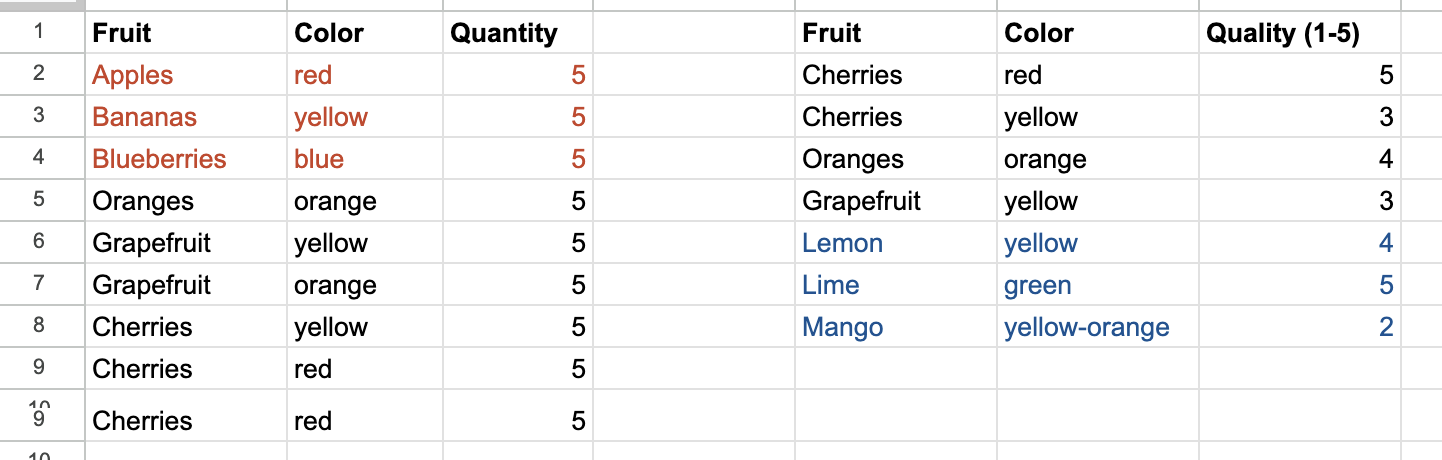The width and height of the screenshot is (1442, 460).
Task: Click the blue color cell
Action: coord(319,159)
